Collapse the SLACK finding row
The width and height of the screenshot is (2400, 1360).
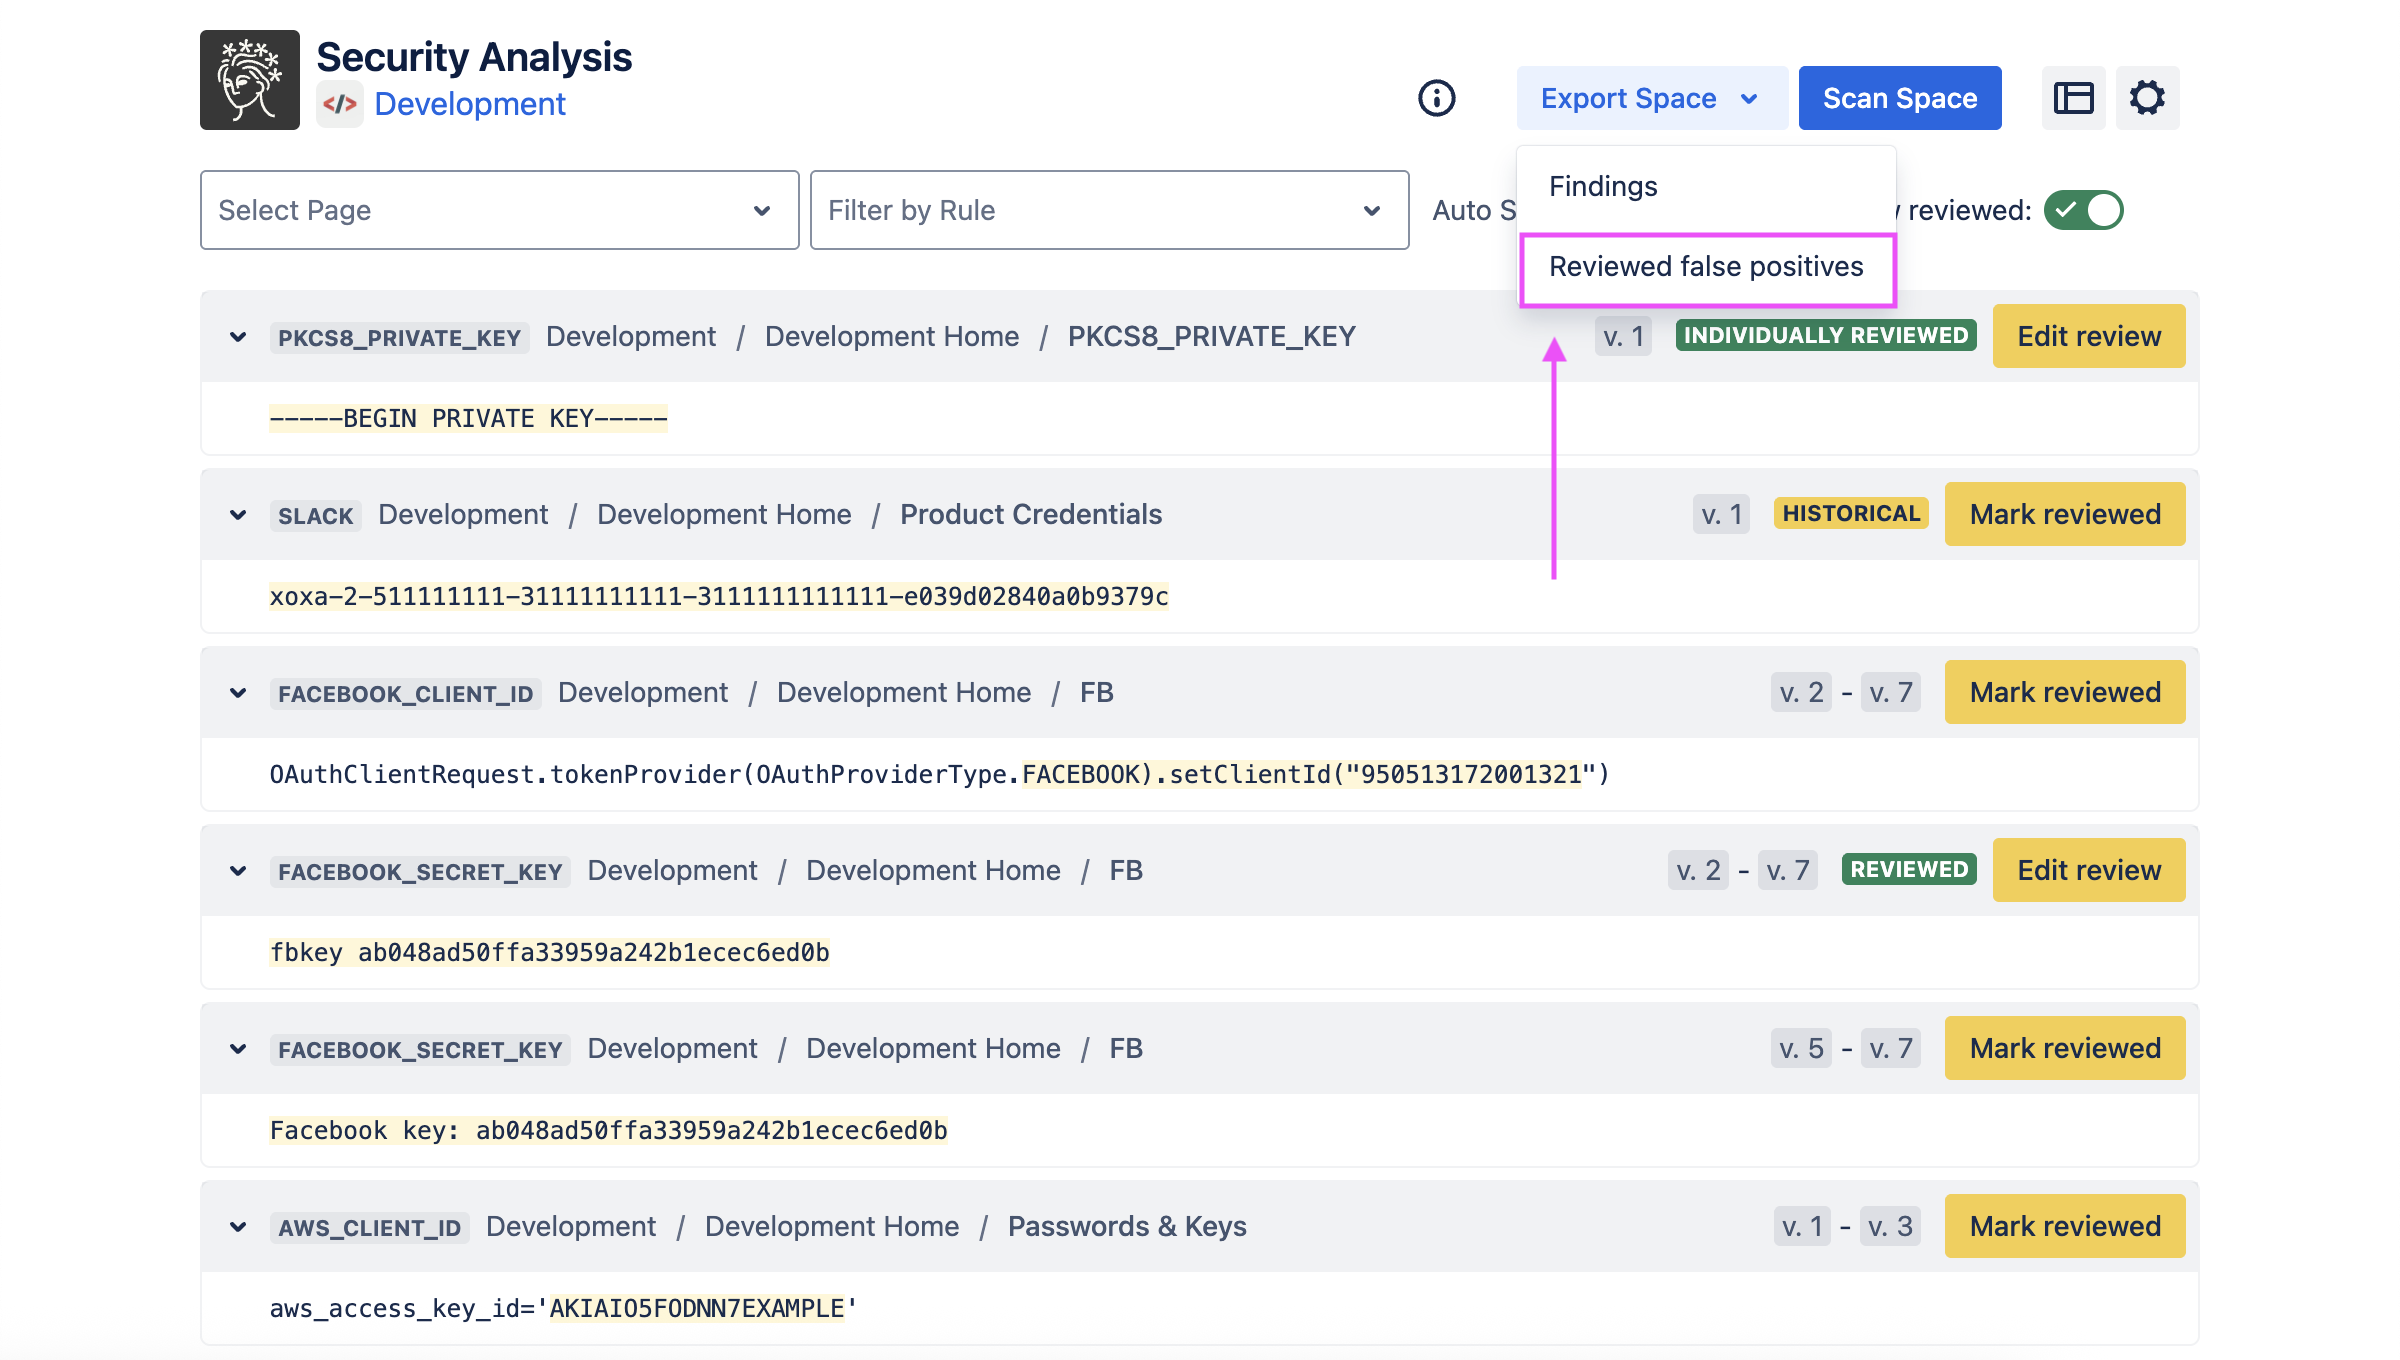pyautogui.click(x=238, y=515)
